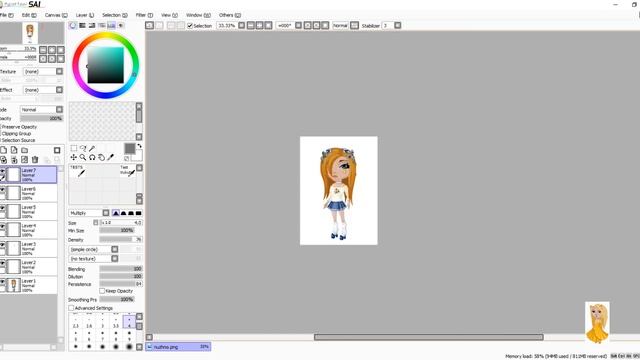The height and width of the screenshot is (360, 640).
Task: Select the Zoom magnifier tool
Action: tap(83, 158)
